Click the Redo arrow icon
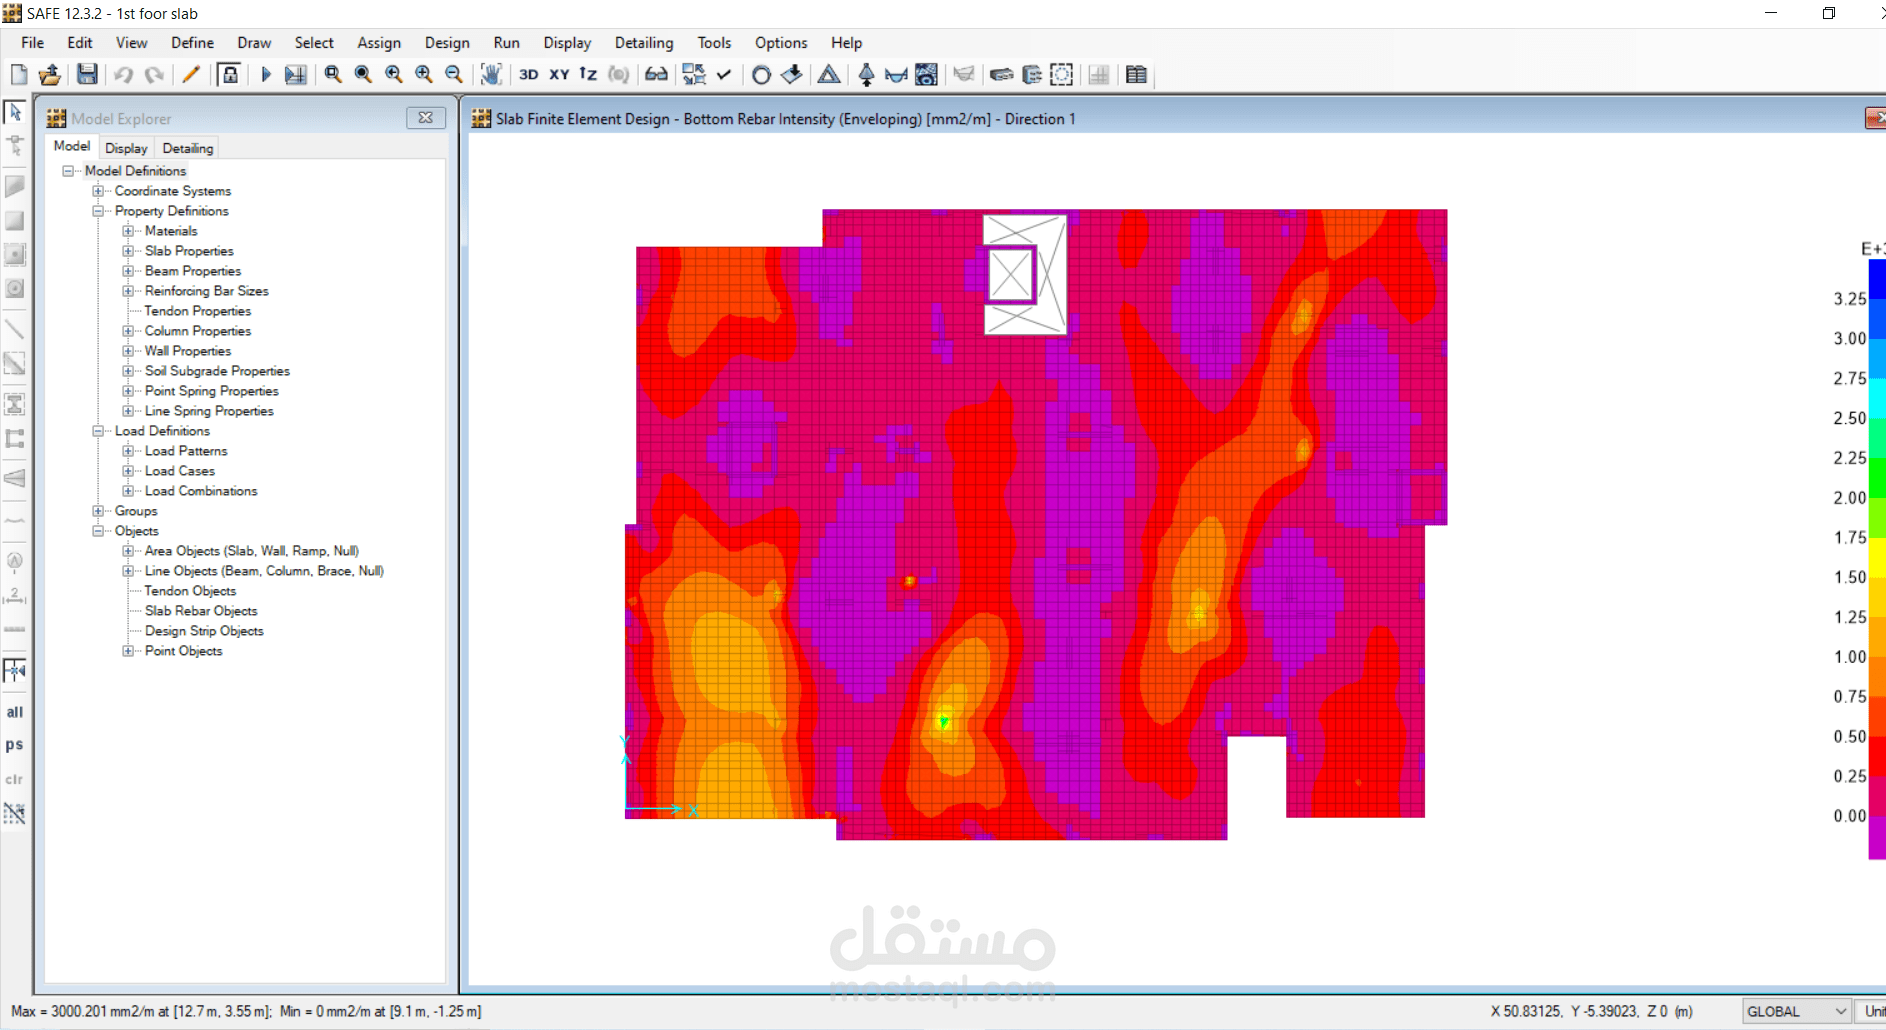 (154, 75)
